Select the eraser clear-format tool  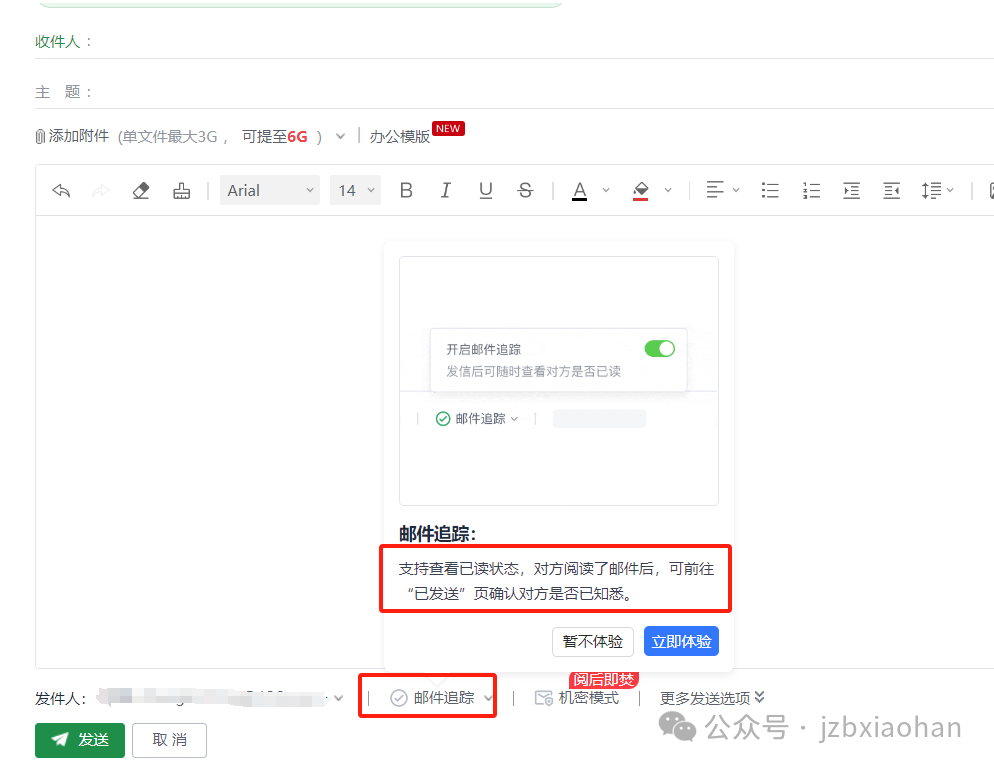[x=141, y=190]
